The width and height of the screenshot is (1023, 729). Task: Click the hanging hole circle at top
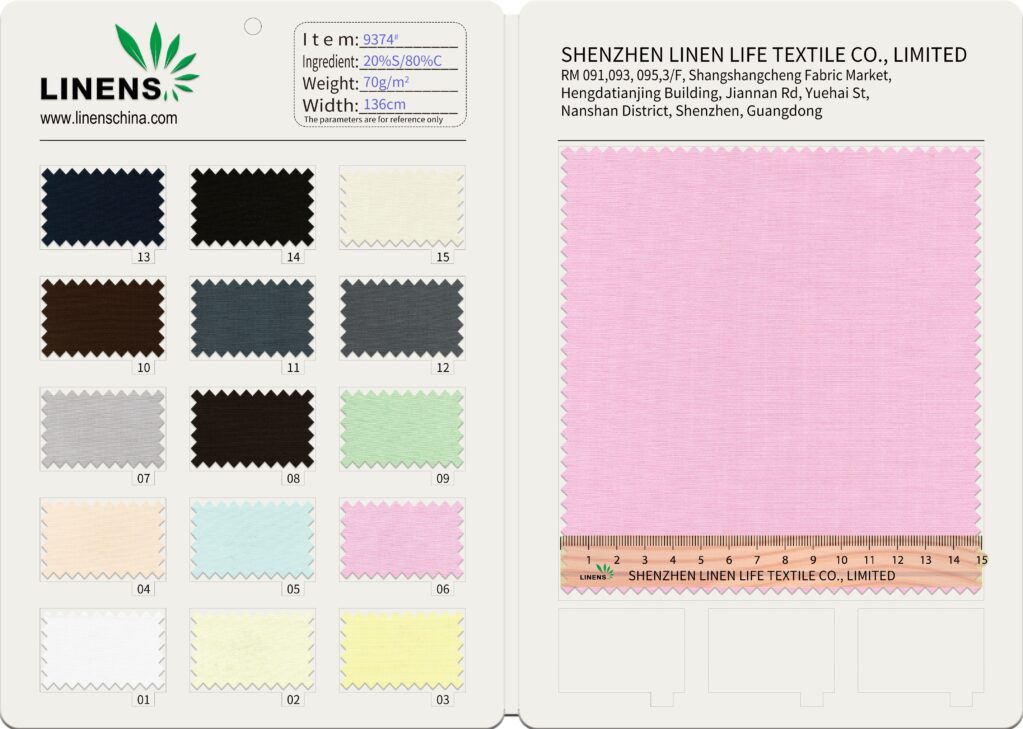(253, 26)
